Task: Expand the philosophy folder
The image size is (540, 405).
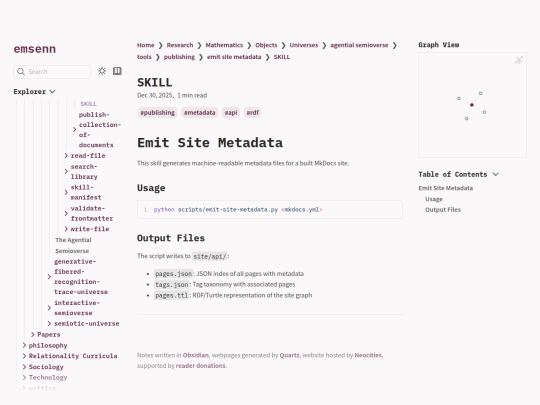Action: [x=24, y=345]
